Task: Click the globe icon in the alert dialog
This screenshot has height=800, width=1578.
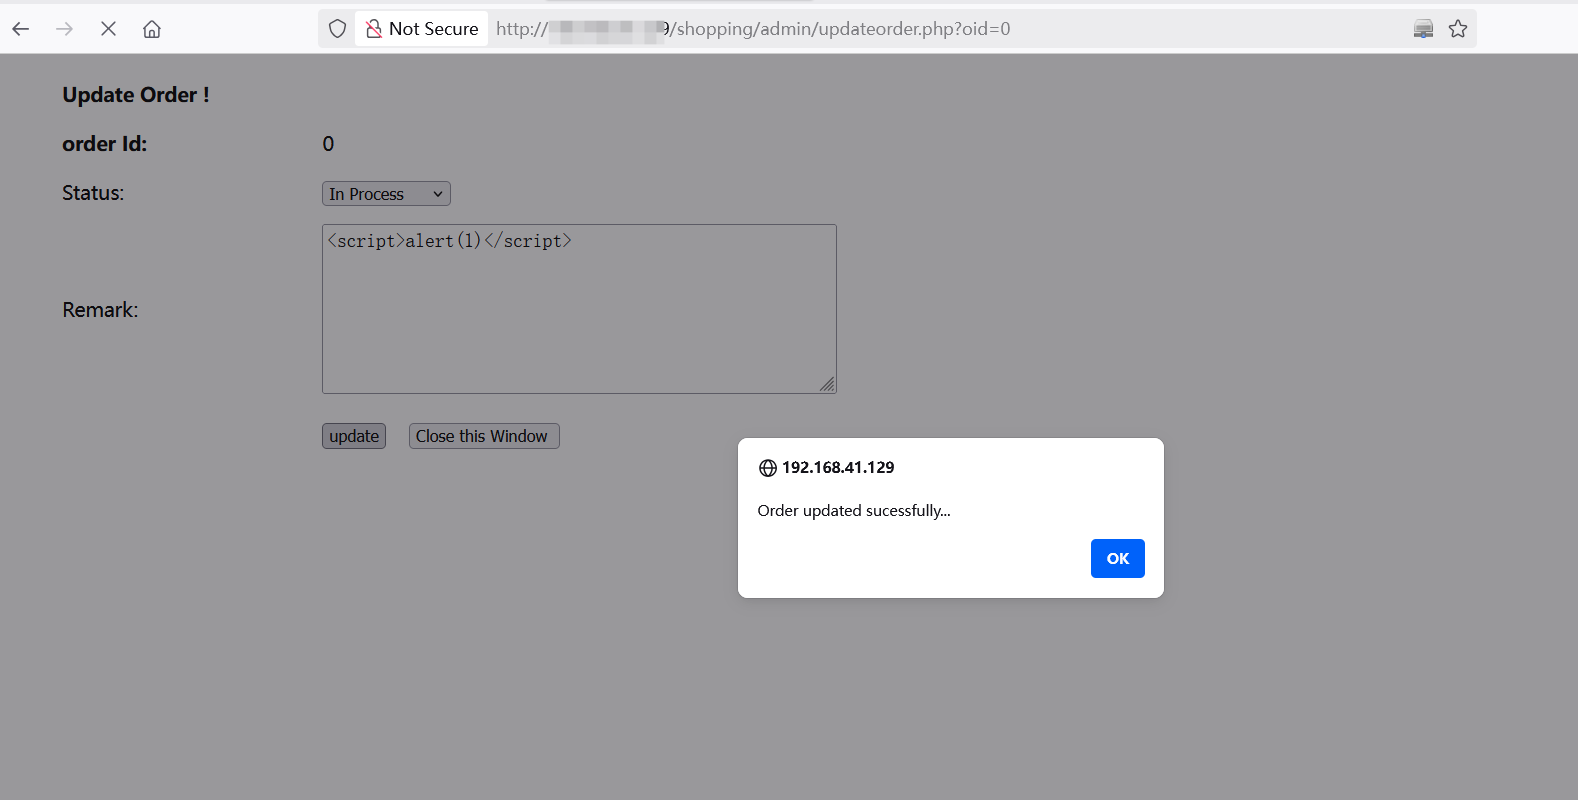Action: (768, 468)
